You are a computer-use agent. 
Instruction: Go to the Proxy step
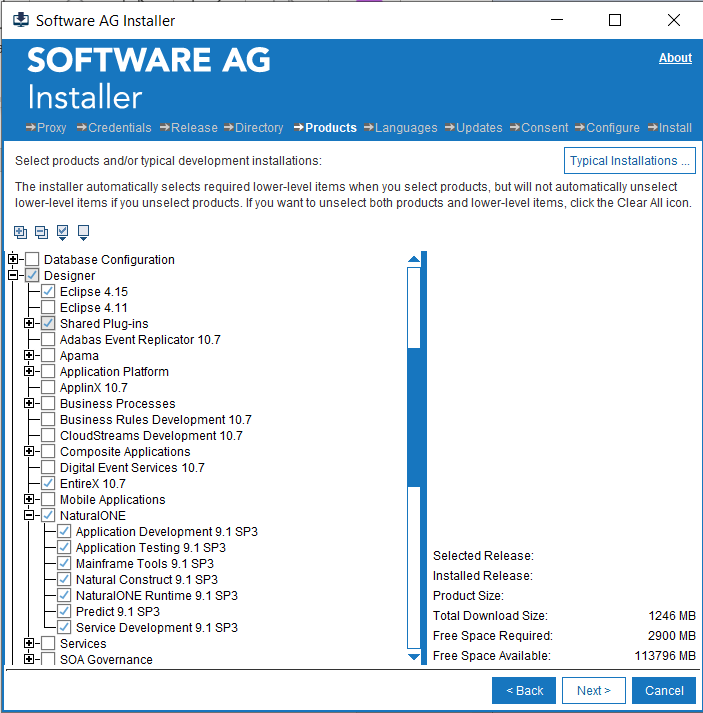click(x=46, y=128)
